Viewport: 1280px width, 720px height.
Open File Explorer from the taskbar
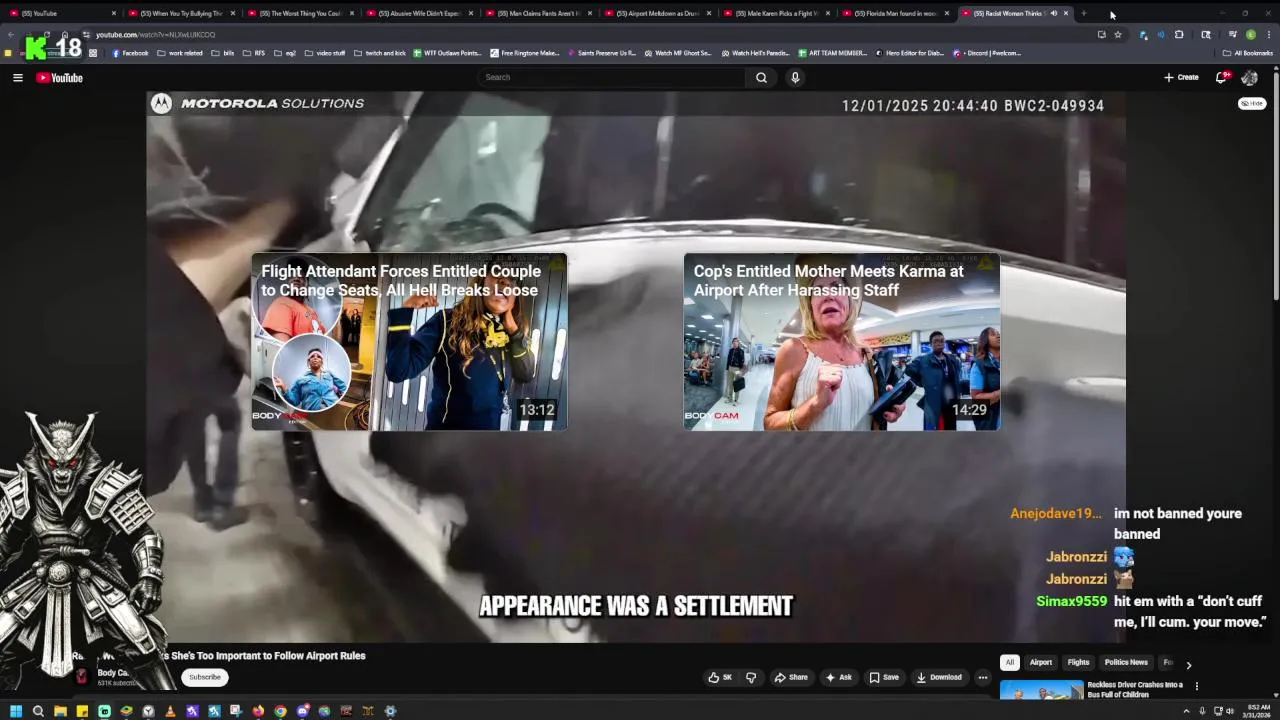(x=60, y=711)
